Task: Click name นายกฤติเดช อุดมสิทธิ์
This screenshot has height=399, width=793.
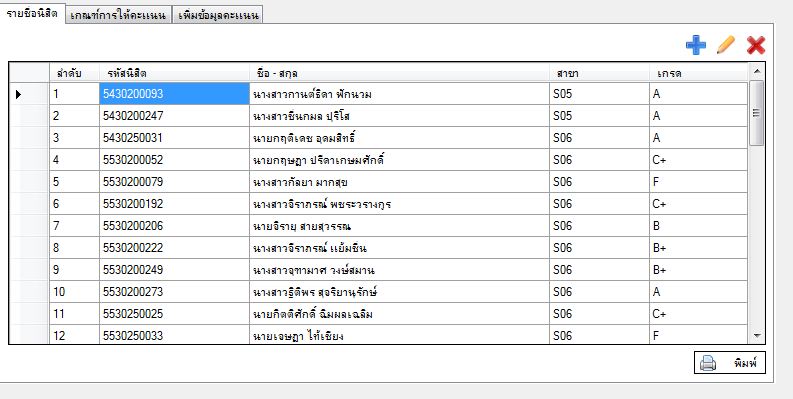Action: click(x=400, y=138)
